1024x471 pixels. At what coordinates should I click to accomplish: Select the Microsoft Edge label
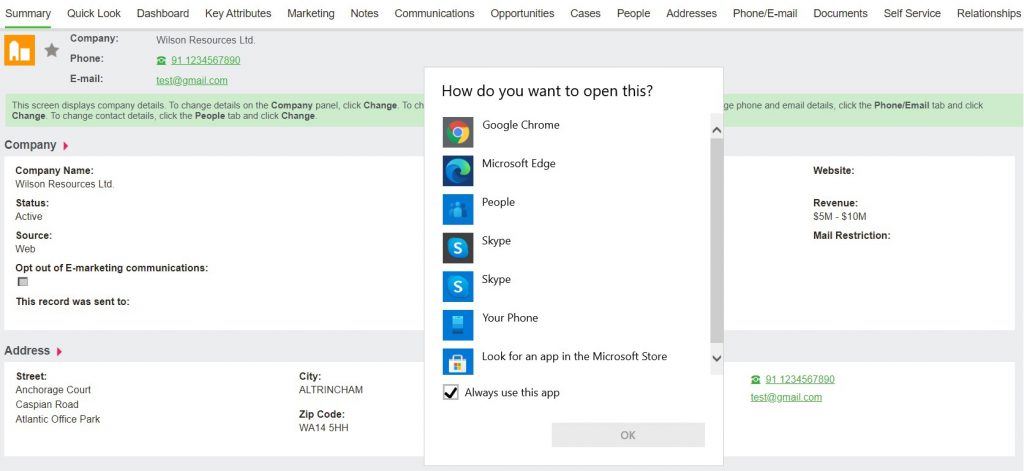(x=519, y=163)
